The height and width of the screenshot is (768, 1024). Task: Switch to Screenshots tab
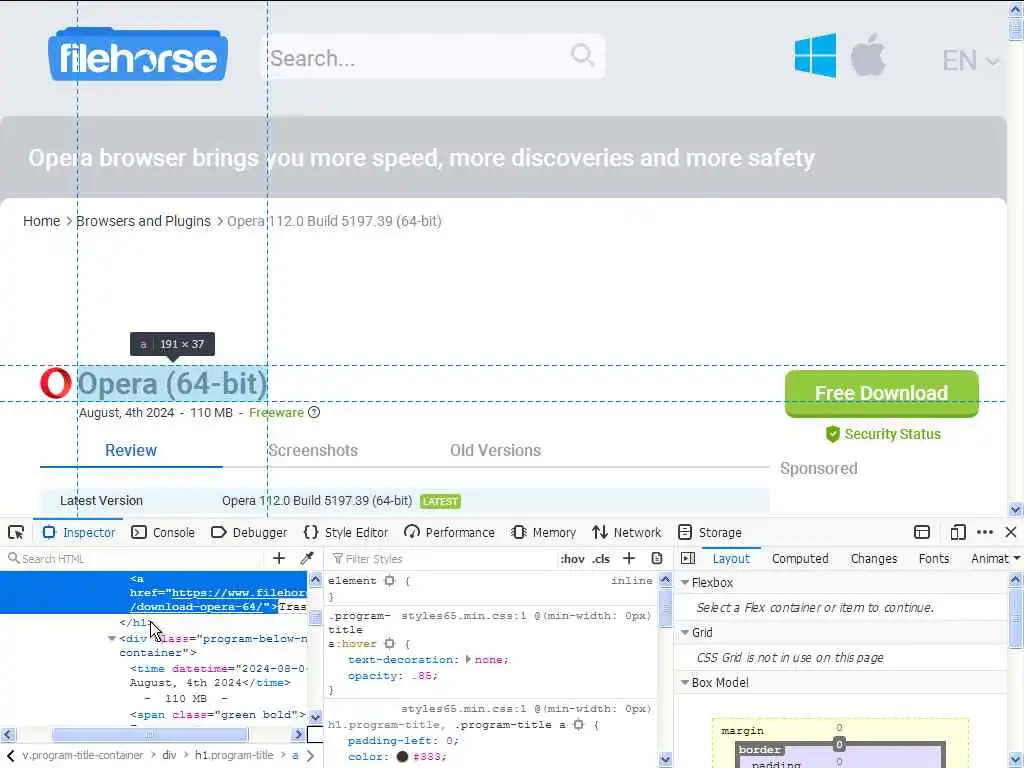pyautogui.click(x=313, y=451)
